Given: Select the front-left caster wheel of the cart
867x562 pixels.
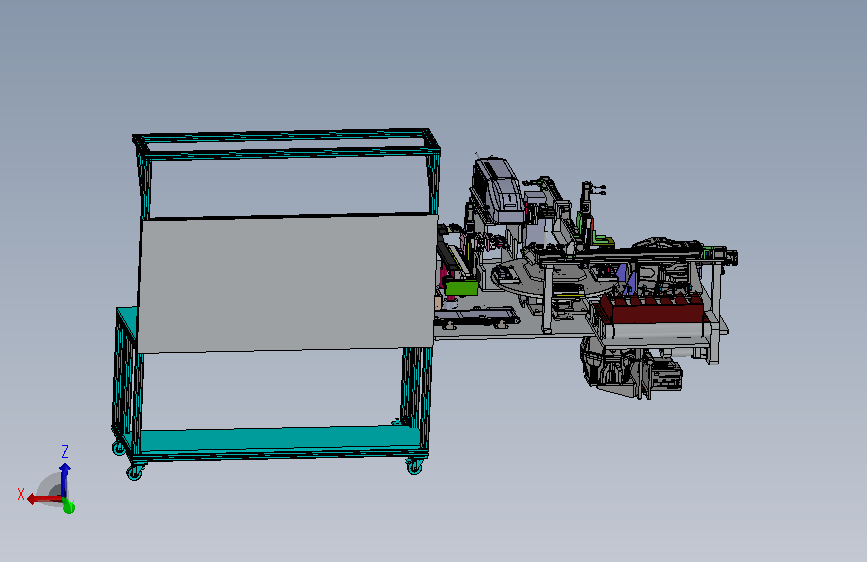Looking at the screenshot, I should (x=134, y=472).
